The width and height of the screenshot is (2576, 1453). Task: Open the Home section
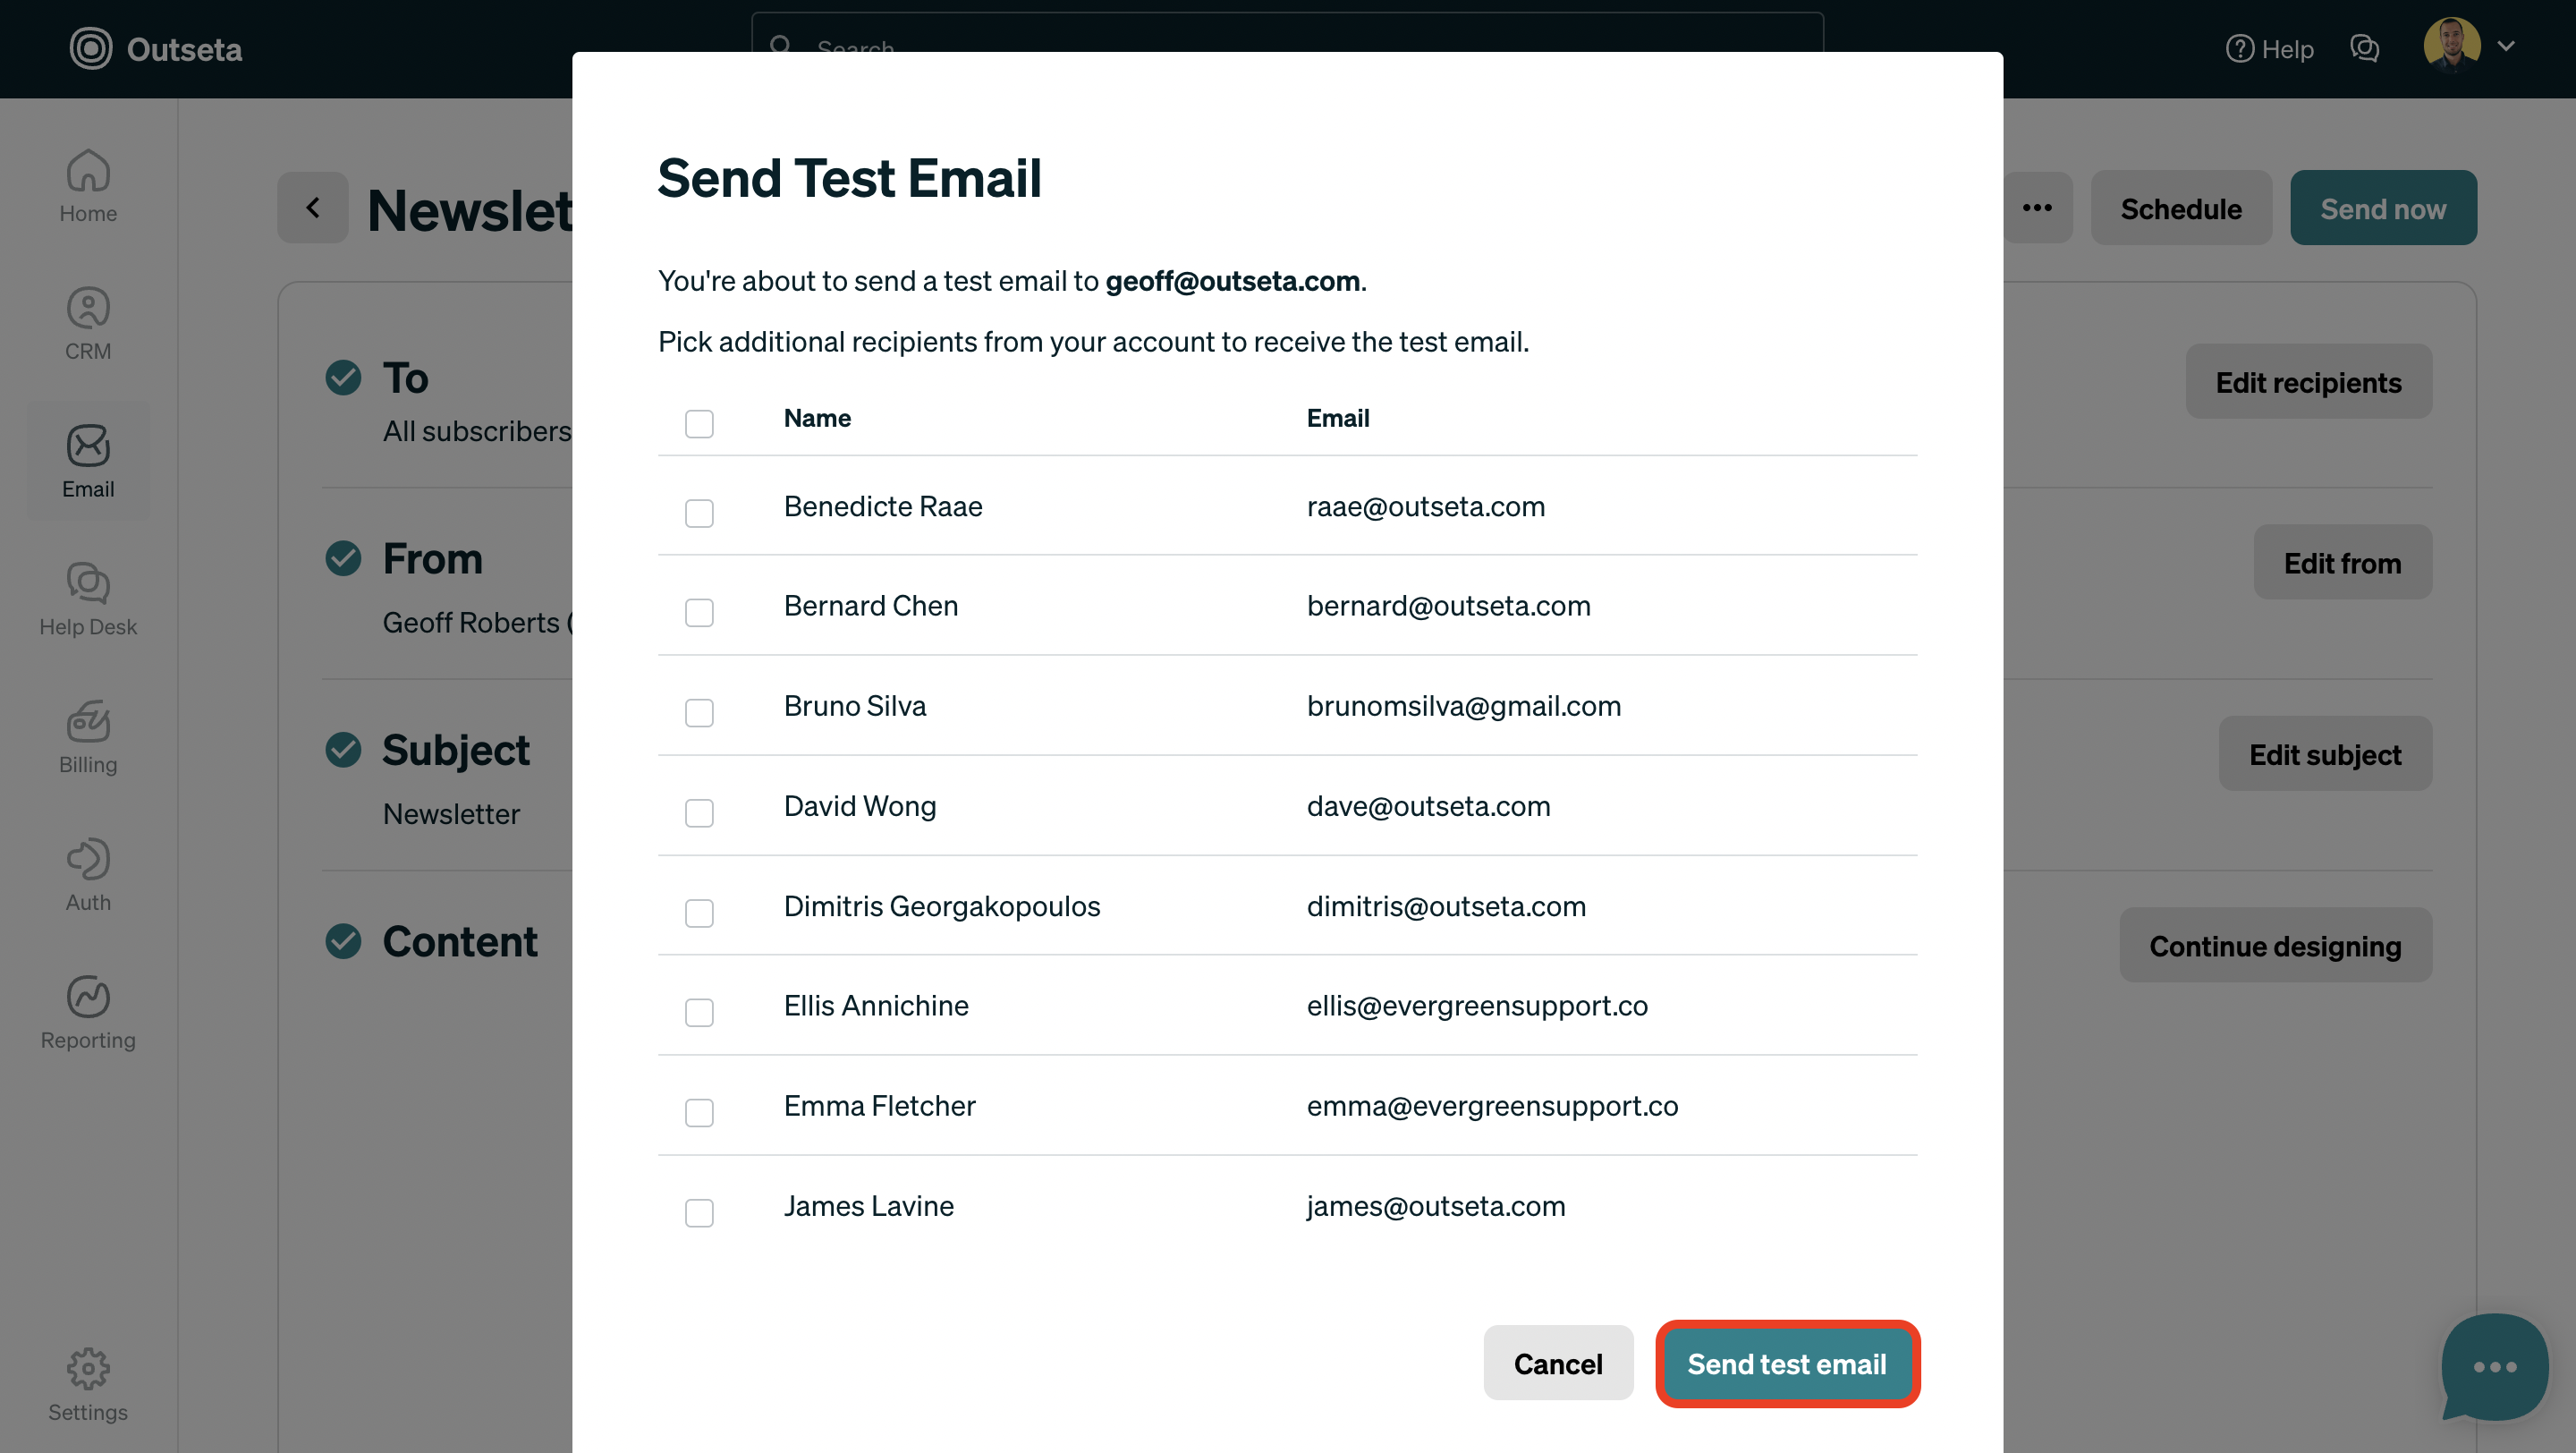(88, 185)
